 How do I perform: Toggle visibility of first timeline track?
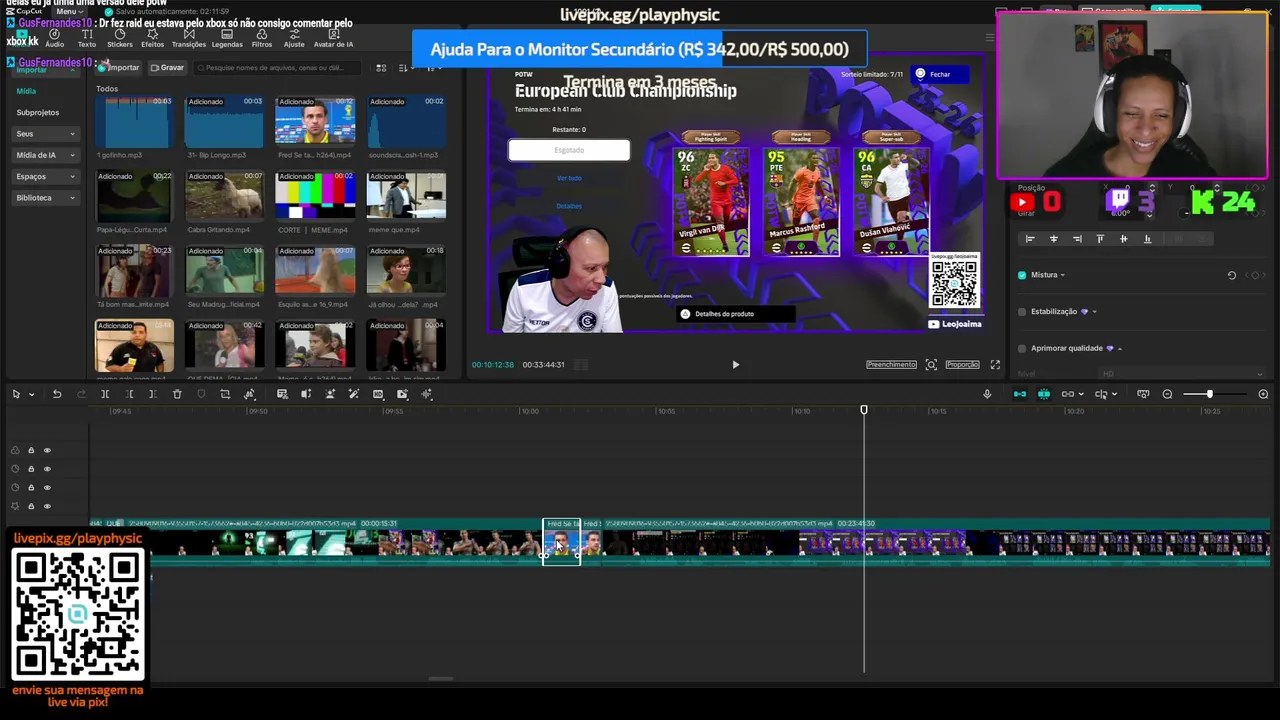(x=47, y=450)
